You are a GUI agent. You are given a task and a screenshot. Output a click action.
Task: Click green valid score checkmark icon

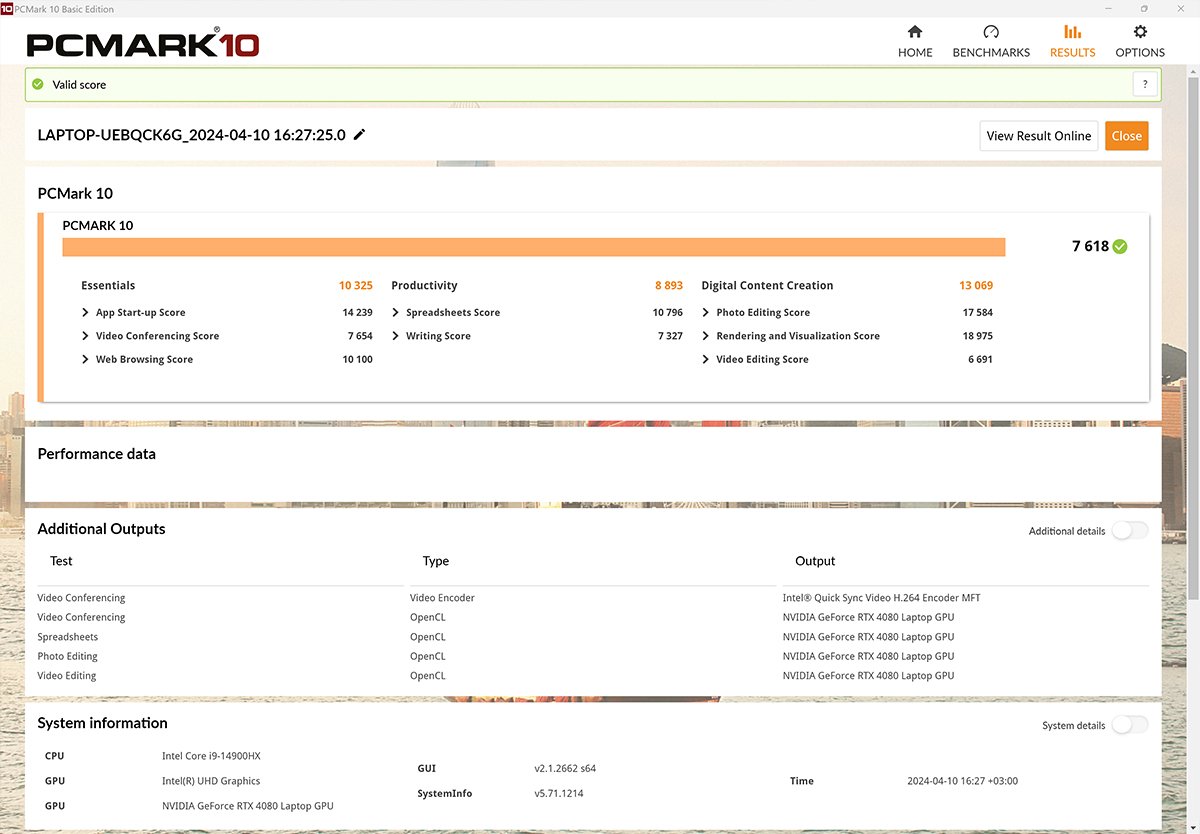[x=38, y=85]
